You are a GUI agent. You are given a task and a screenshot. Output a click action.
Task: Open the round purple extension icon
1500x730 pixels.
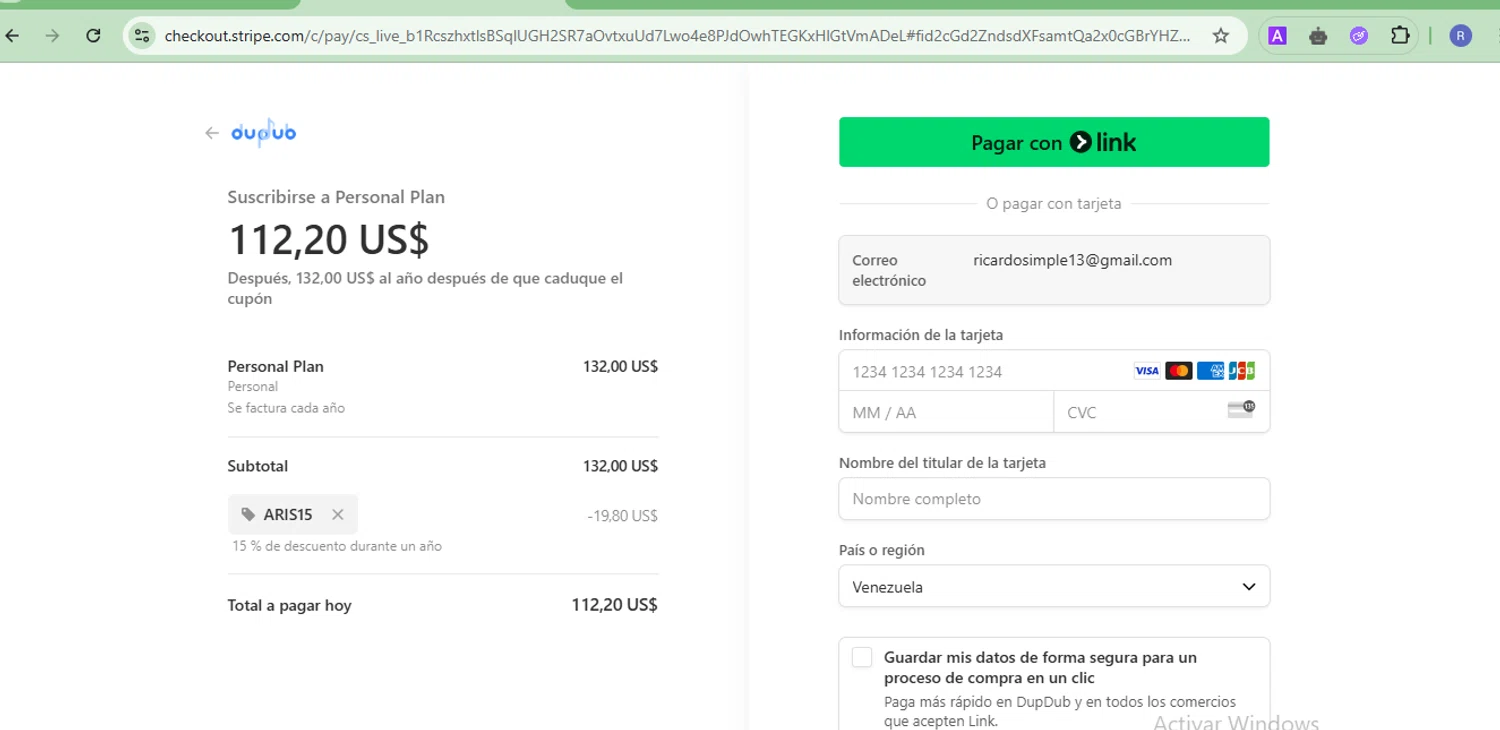point(1358,36)
